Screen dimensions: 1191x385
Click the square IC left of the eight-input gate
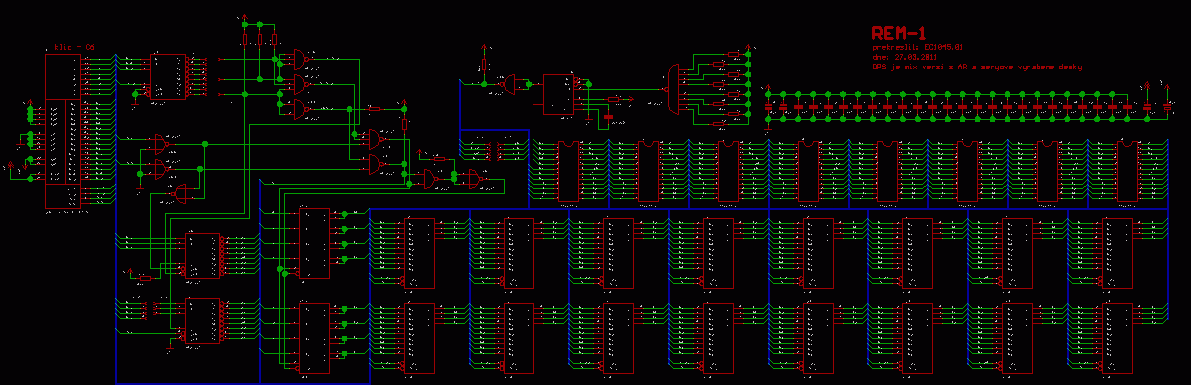558,94
